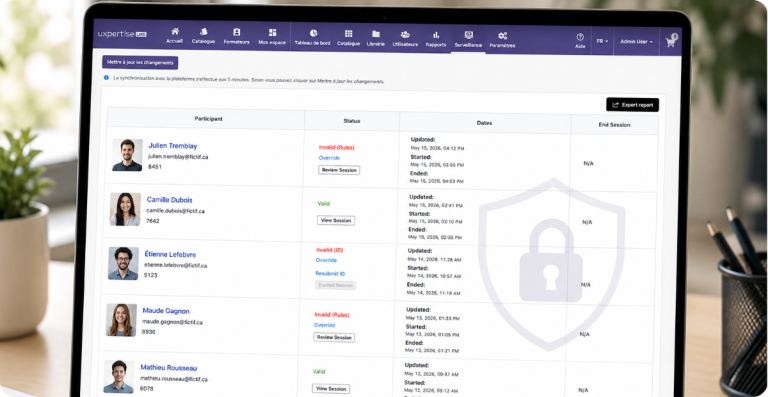Go to Accueil home icon
Viewport: 768px width, 397px height.
tap(174, 36)
